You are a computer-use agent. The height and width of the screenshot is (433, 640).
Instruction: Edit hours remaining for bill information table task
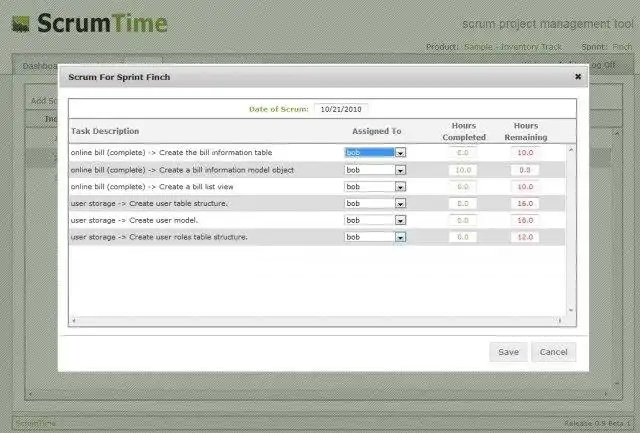(x=525, y=153)
